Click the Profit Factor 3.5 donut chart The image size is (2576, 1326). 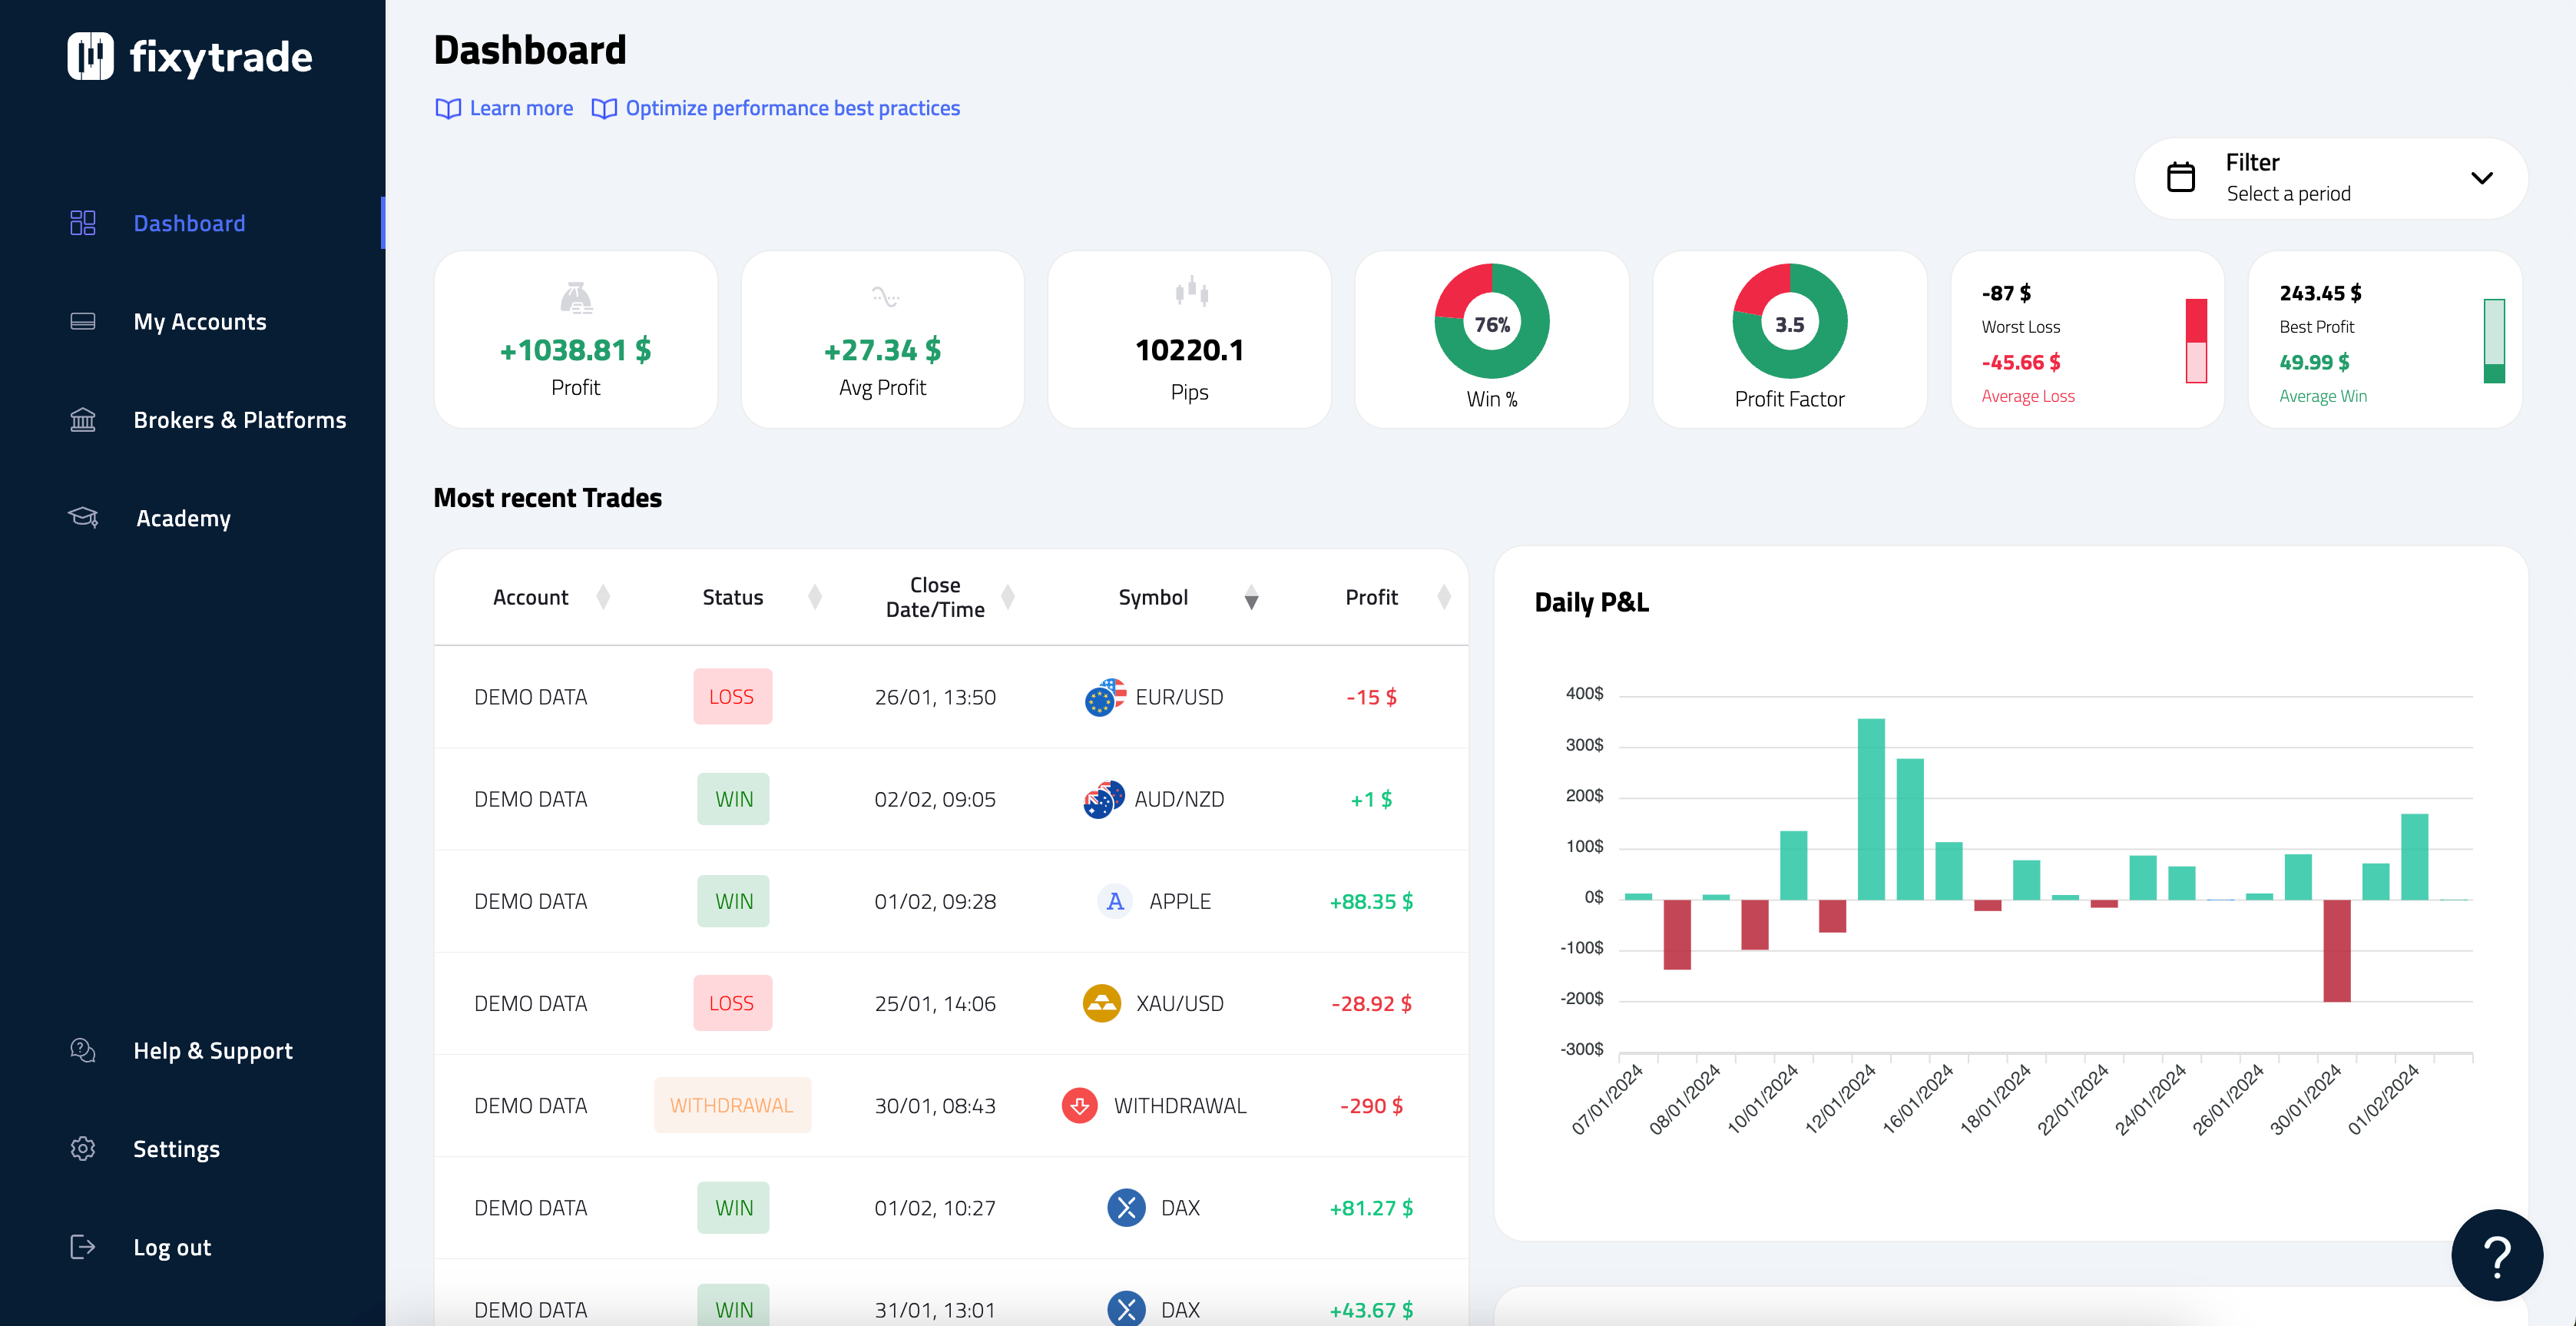pyautogui.click(x=1789, y=321)
